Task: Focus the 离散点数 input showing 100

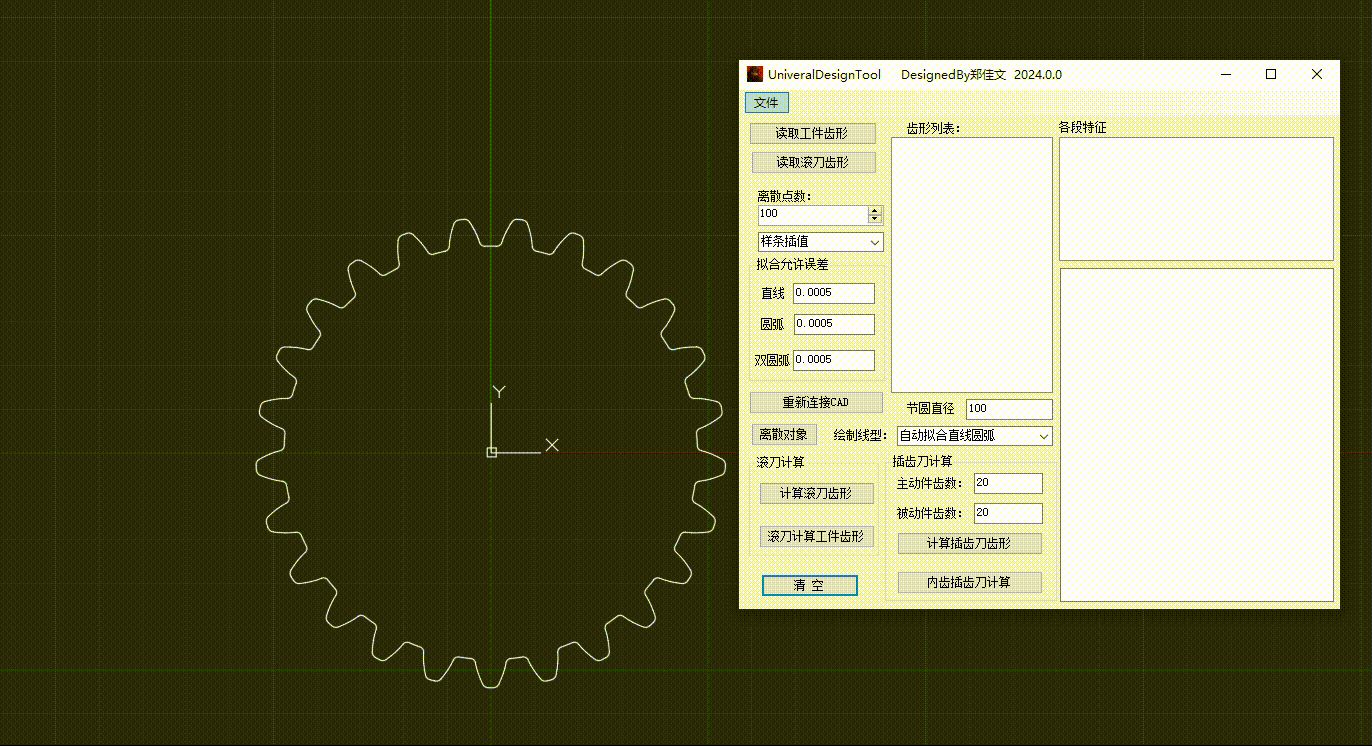Action: 812,214
